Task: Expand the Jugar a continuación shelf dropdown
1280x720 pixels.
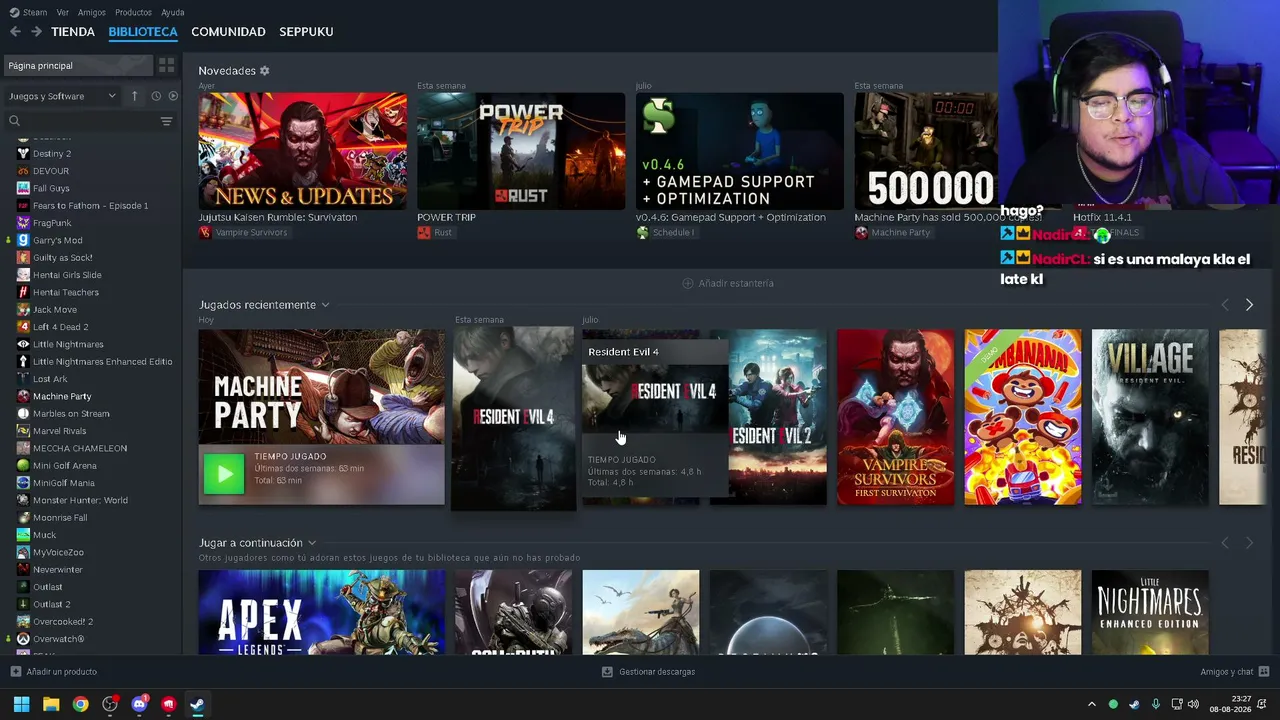Action: tap(312, 543)
